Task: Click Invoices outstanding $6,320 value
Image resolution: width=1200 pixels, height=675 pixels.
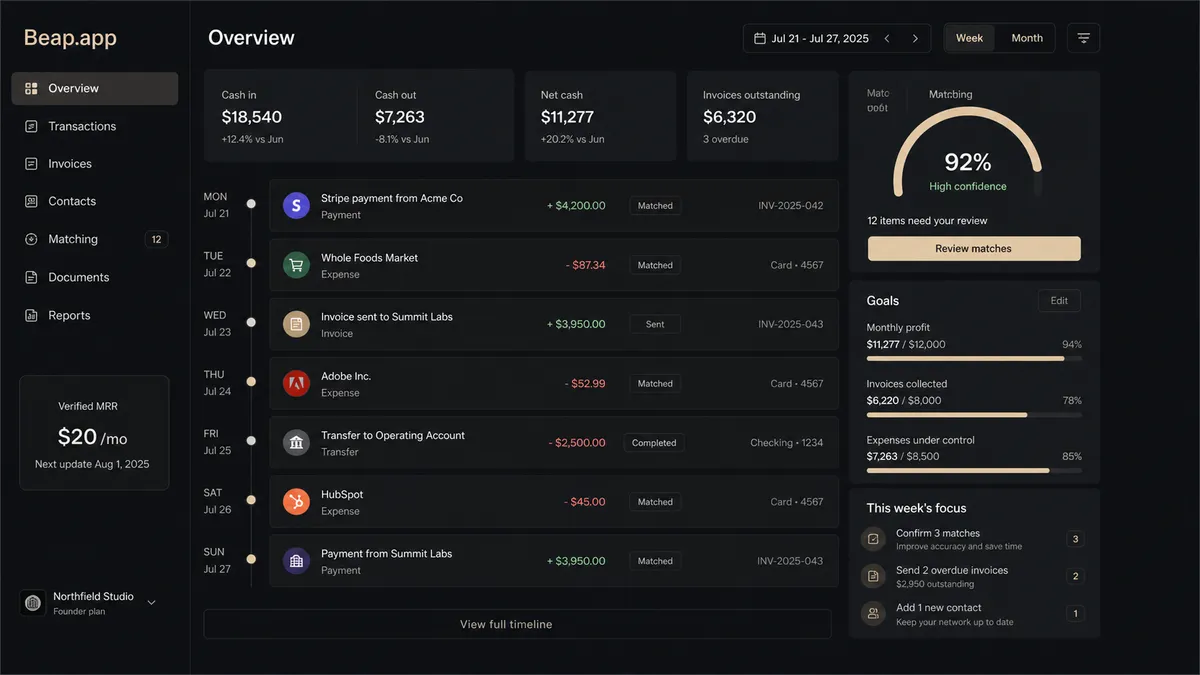Action: pyautogui.click(x=730, y=117)
